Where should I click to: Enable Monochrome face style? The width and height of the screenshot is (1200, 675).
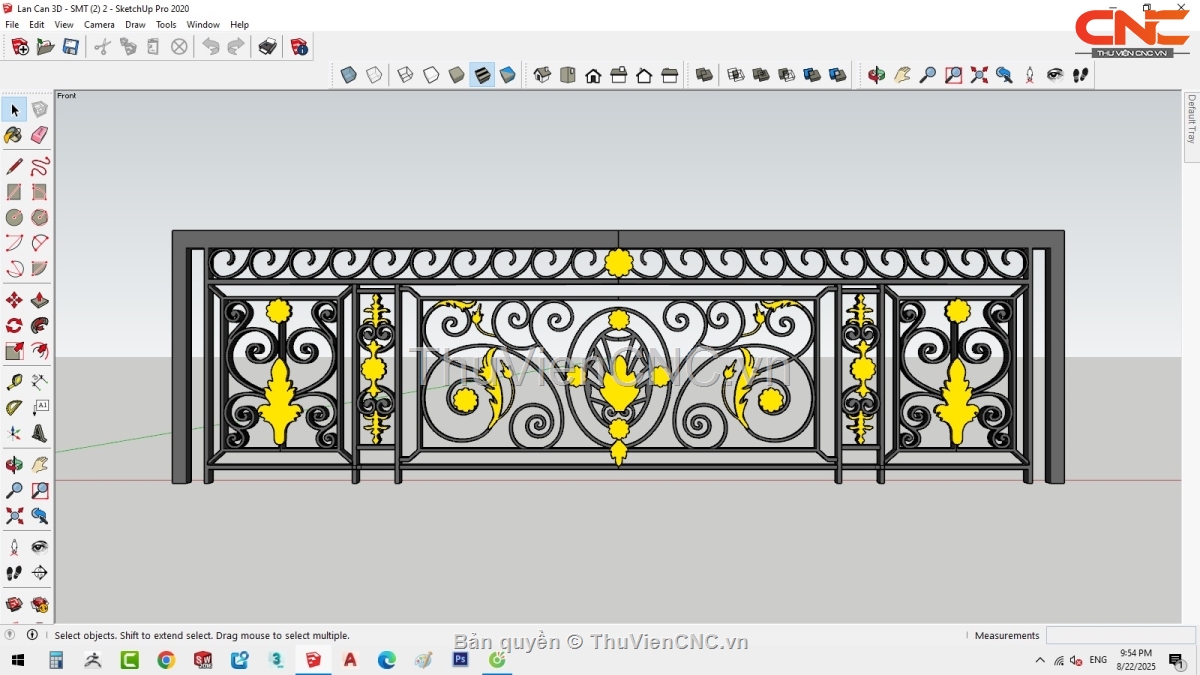click(x=508, y=75)
